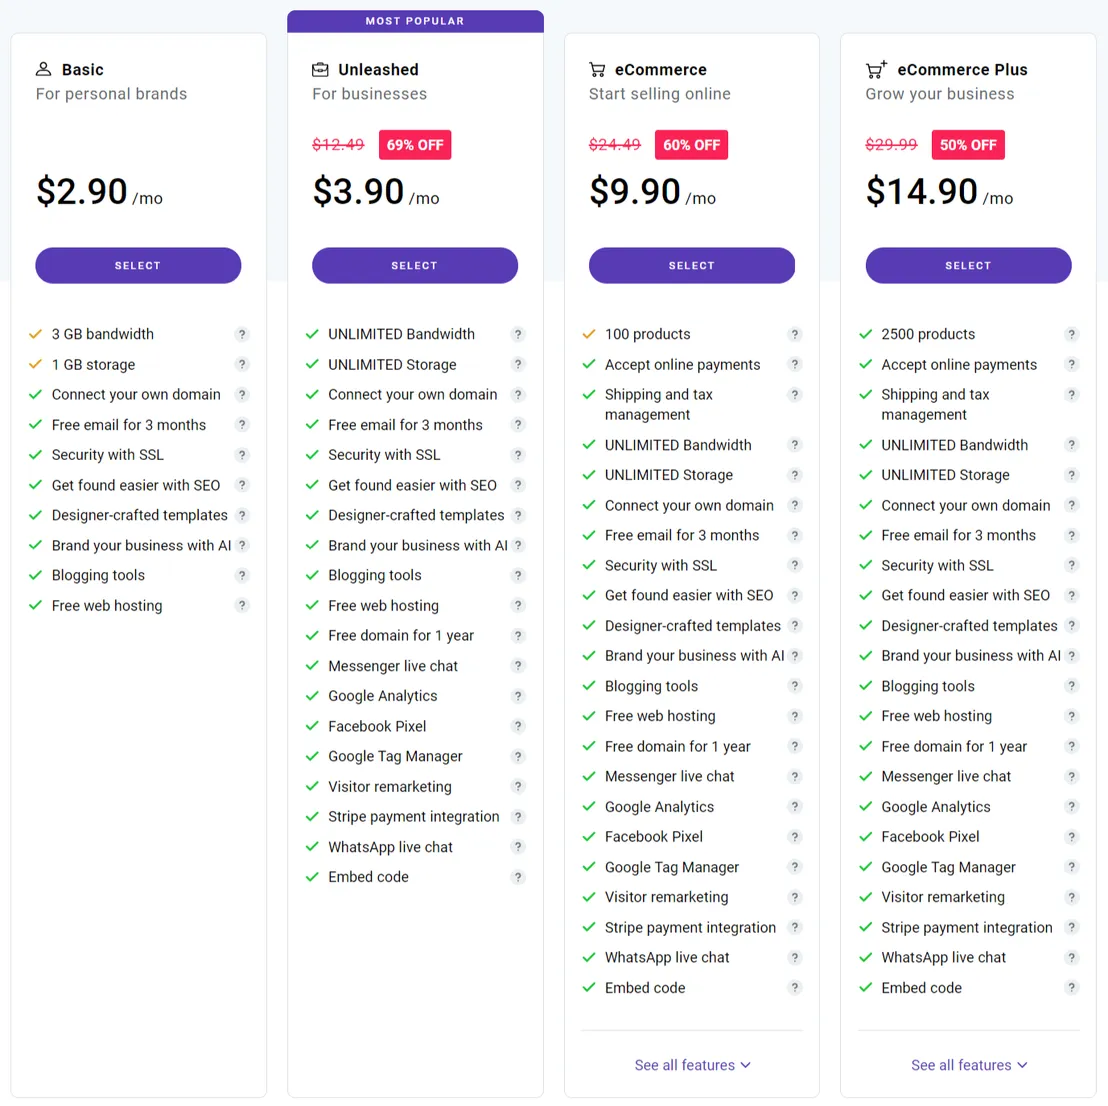Click the 69% OFF badge
The width and height of the screenshot is (1108, 1106).
(414, 144)
